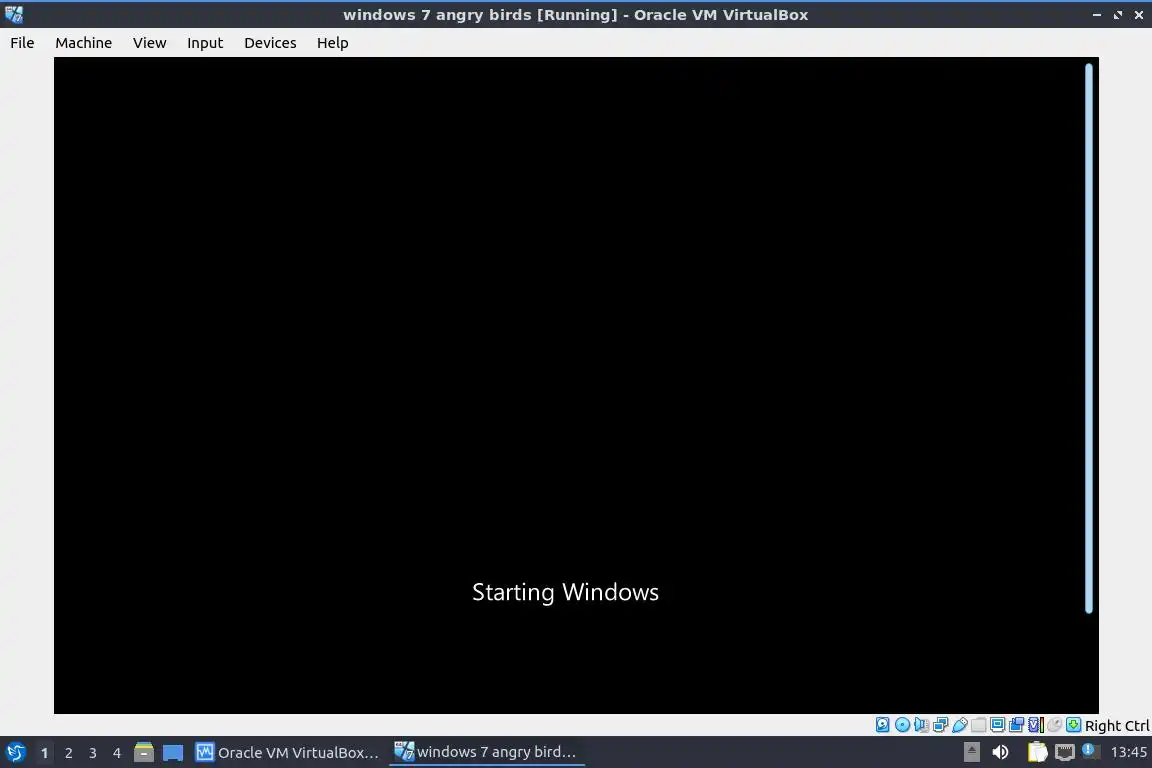Screen dimensions: 1152x768
Task: Open the File menu
Action: tap(22, 43)
